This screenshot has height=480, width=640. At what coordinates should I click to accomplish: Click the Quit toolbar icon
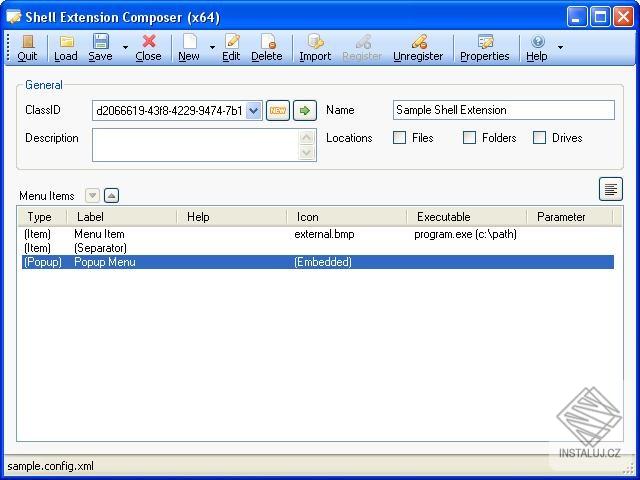(x=27, y=48)
